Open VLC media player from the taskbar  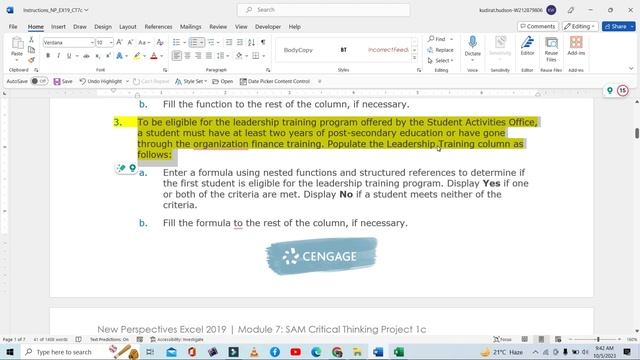coord(254,352)
